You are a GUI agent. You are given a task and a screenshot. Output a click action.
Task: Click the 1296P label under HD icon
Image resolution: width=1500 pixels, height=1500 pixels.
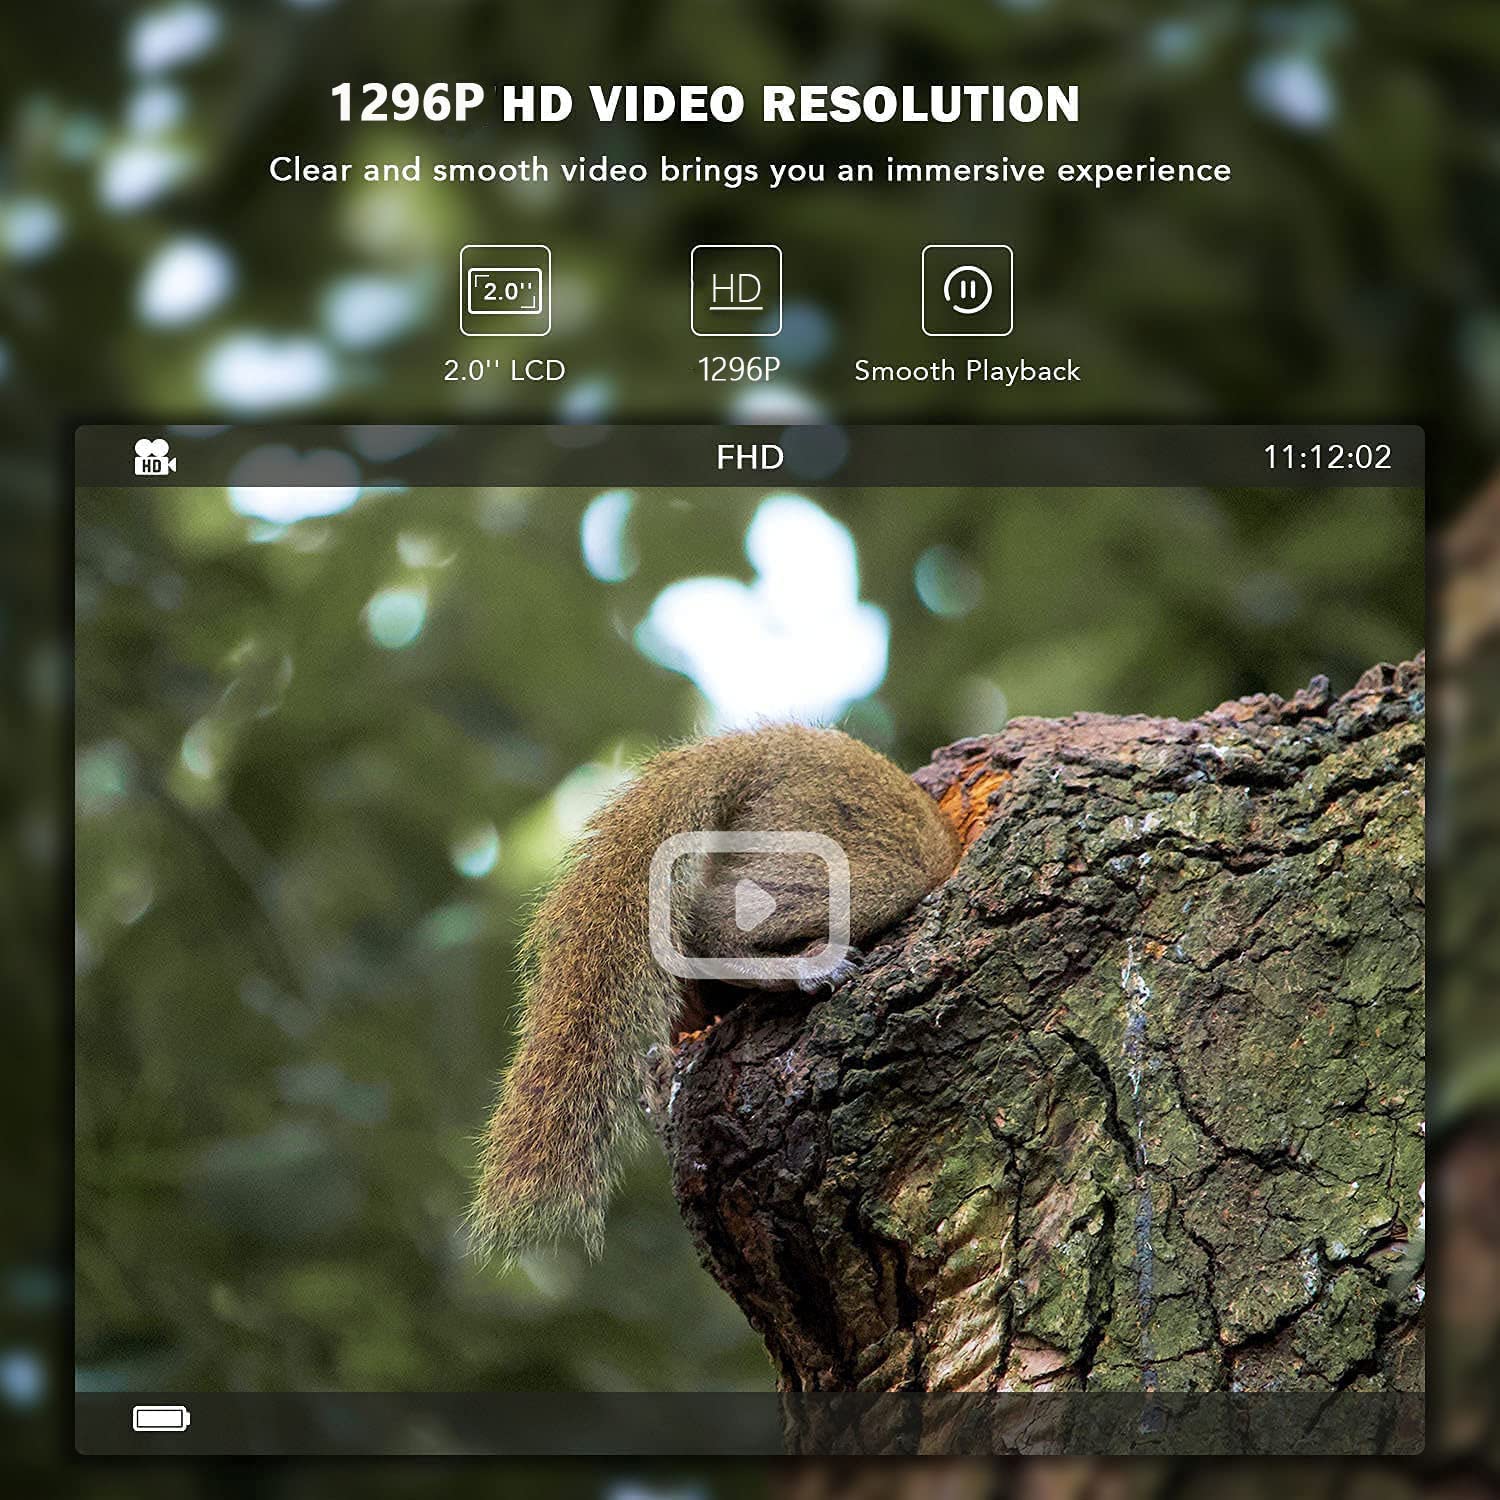738,371
